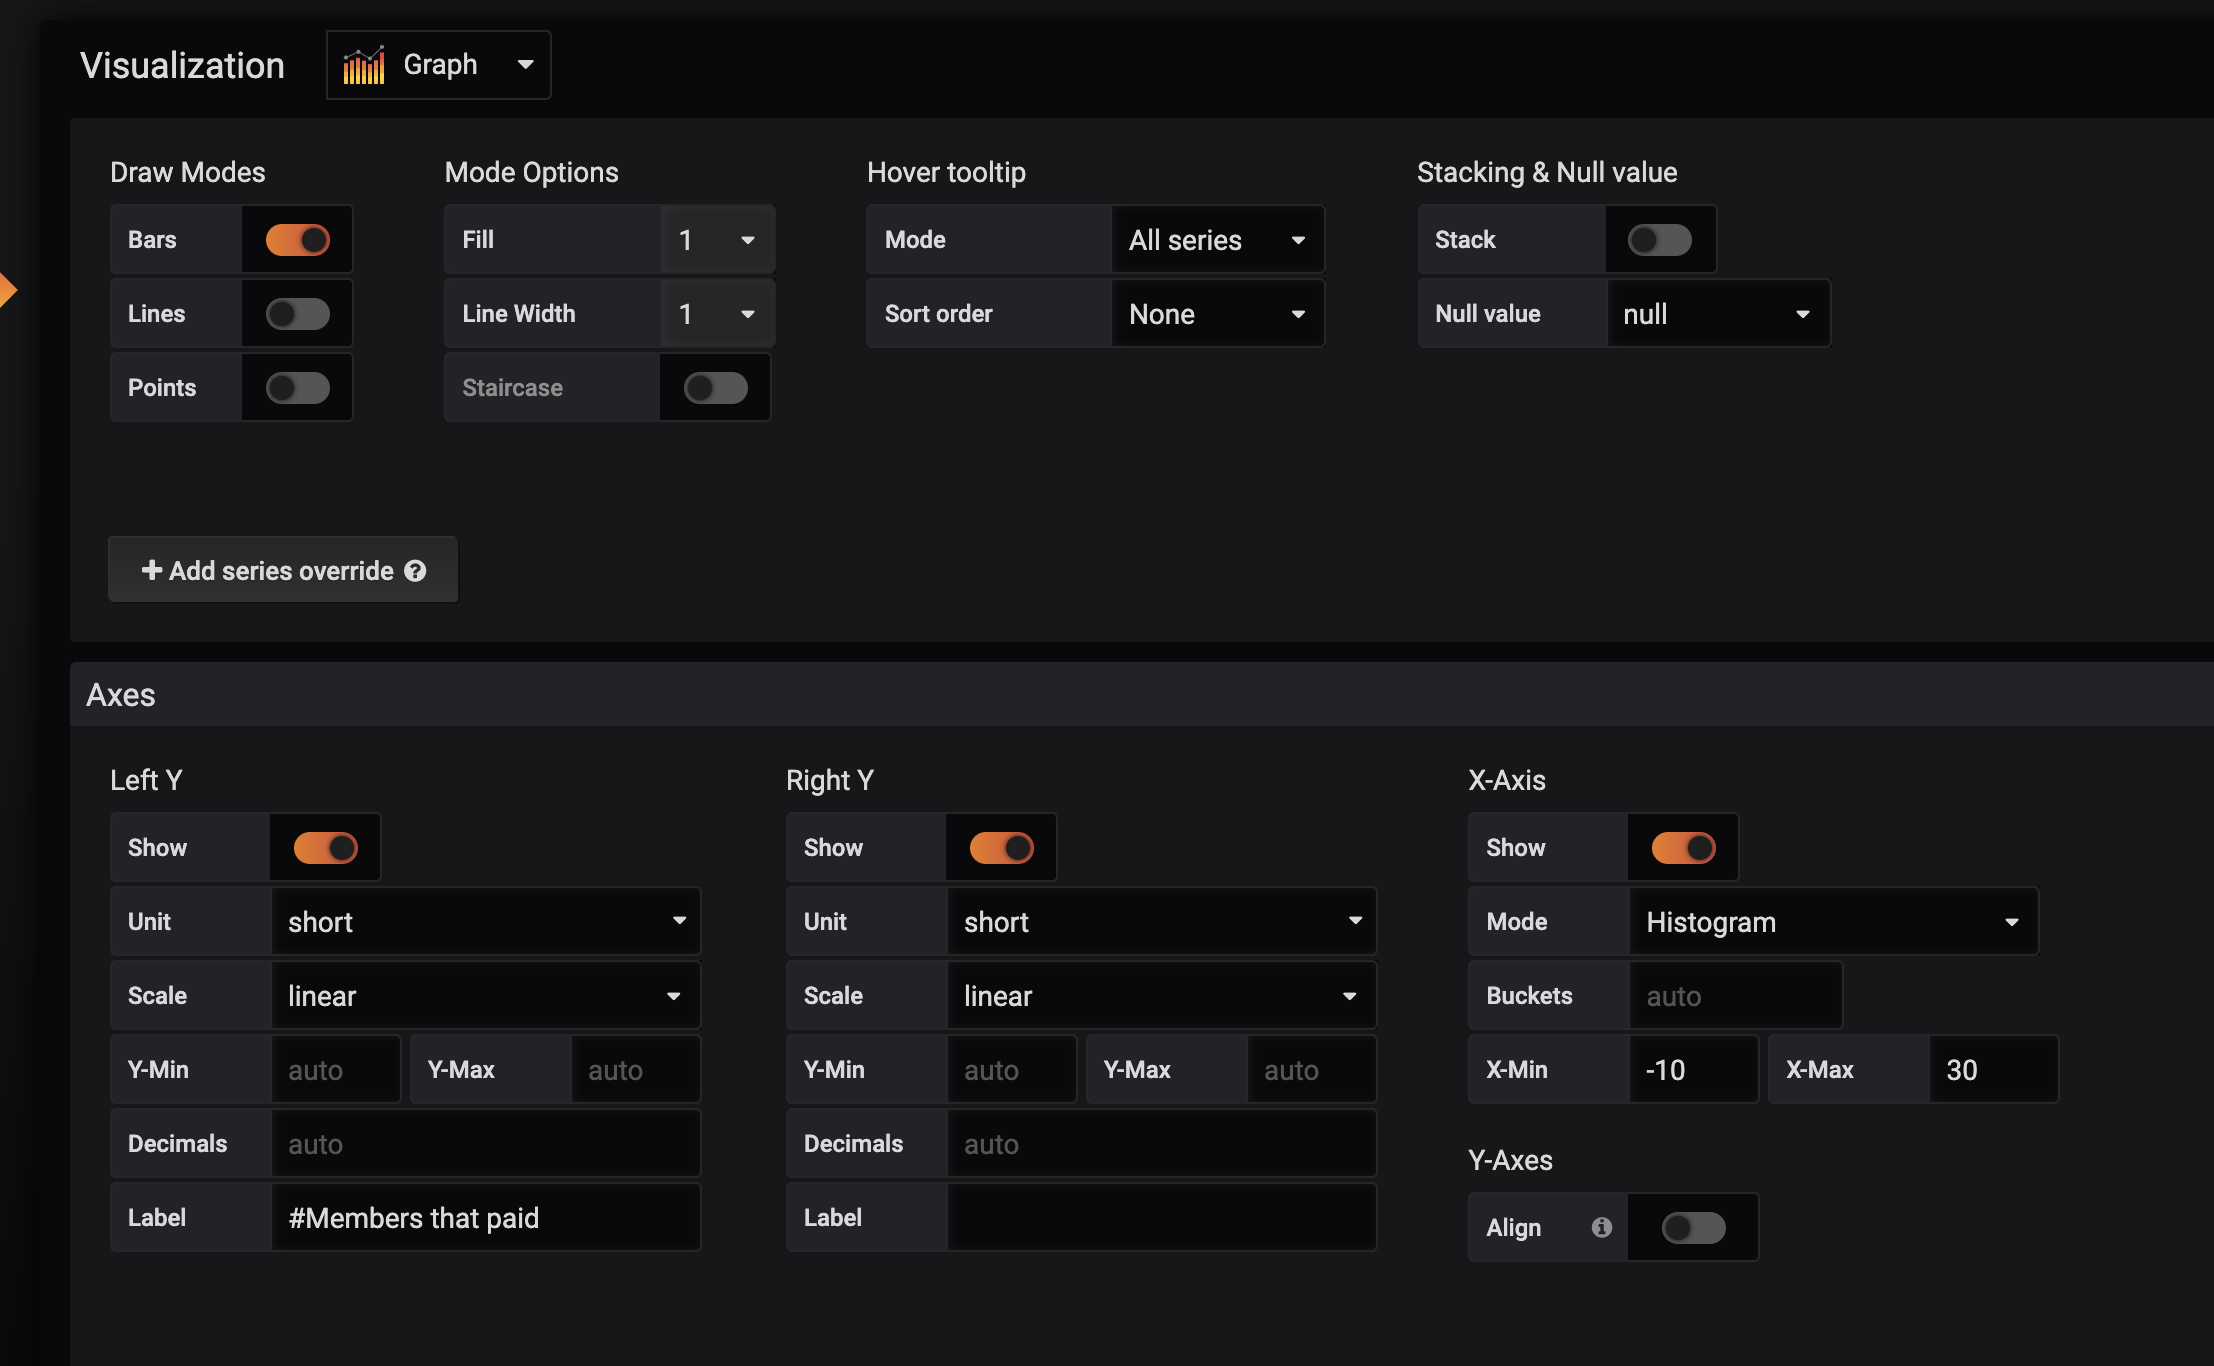Click the Add series override button
Image resolution: width=2214 pixels, height=1366 pixels.
click(x=280, y=570)
